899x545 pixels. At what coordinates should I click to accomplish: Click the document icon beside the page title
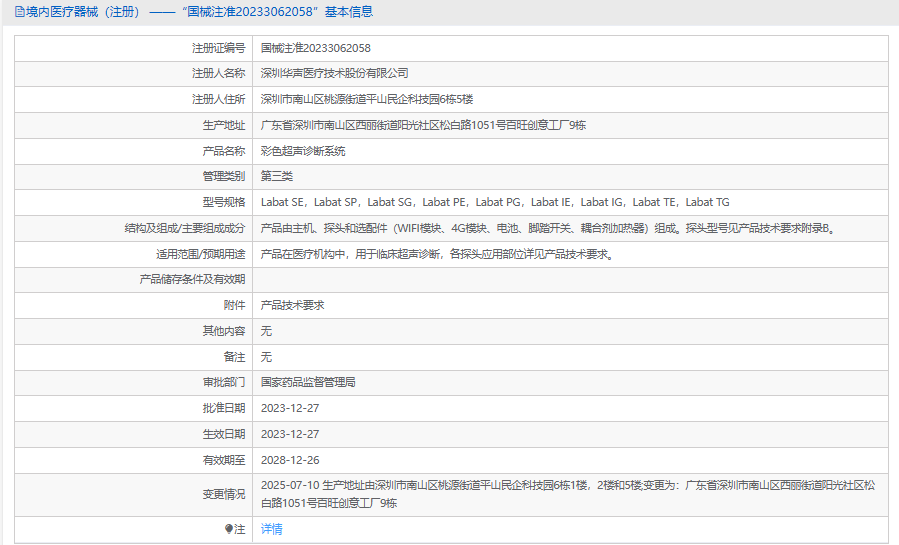coord(19,12)
